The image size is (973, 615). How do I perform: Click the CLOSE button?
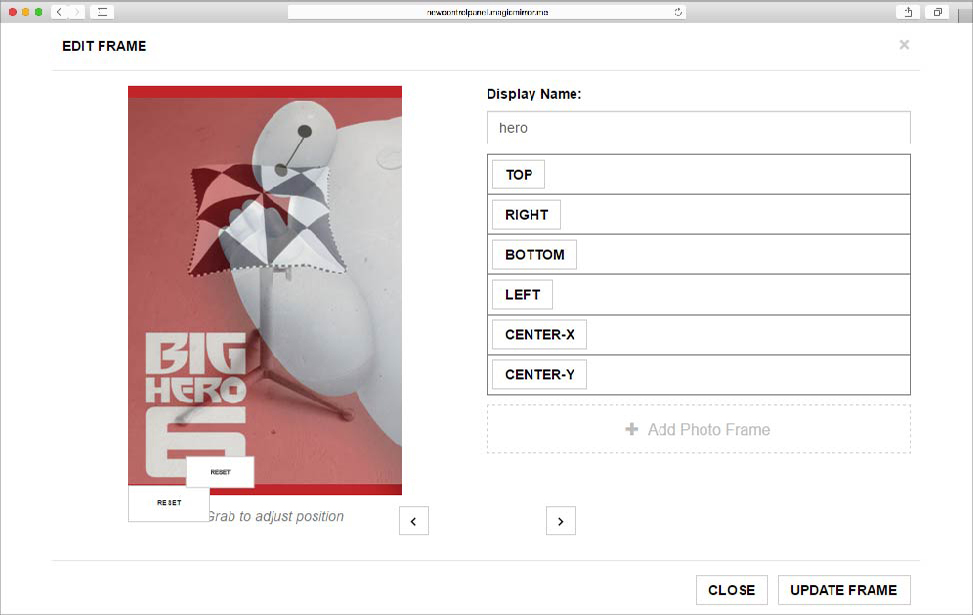732,590
